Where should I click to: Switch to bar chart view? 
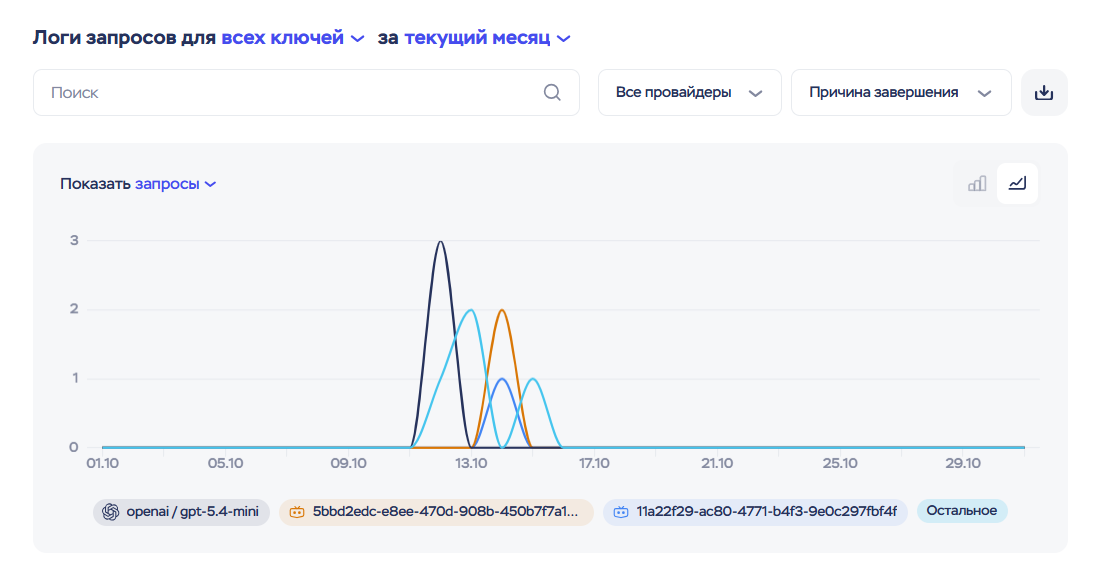click(x=976, y=184)
